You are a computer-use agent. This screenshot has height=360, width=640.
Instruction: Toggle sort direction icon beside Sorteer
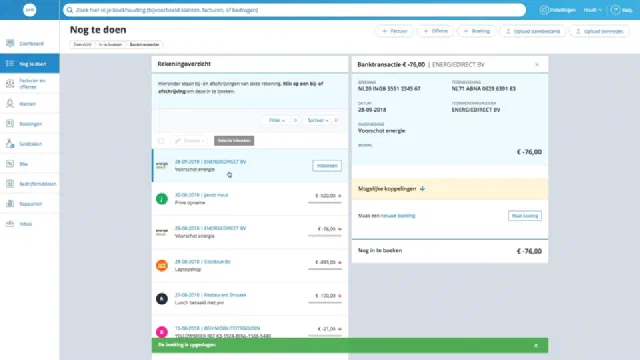pos(336,120)
